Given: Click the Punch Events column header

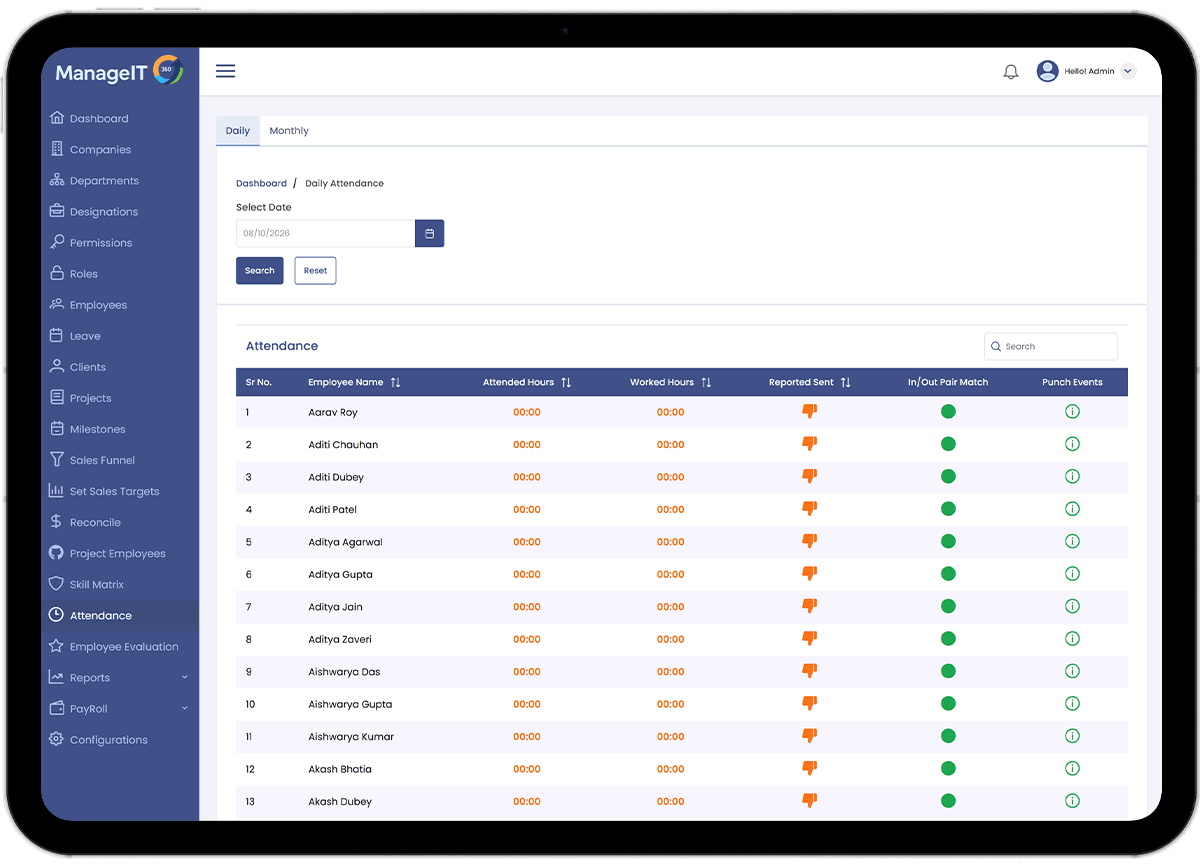Looking at the screenshot, I should click(1072, 382).
